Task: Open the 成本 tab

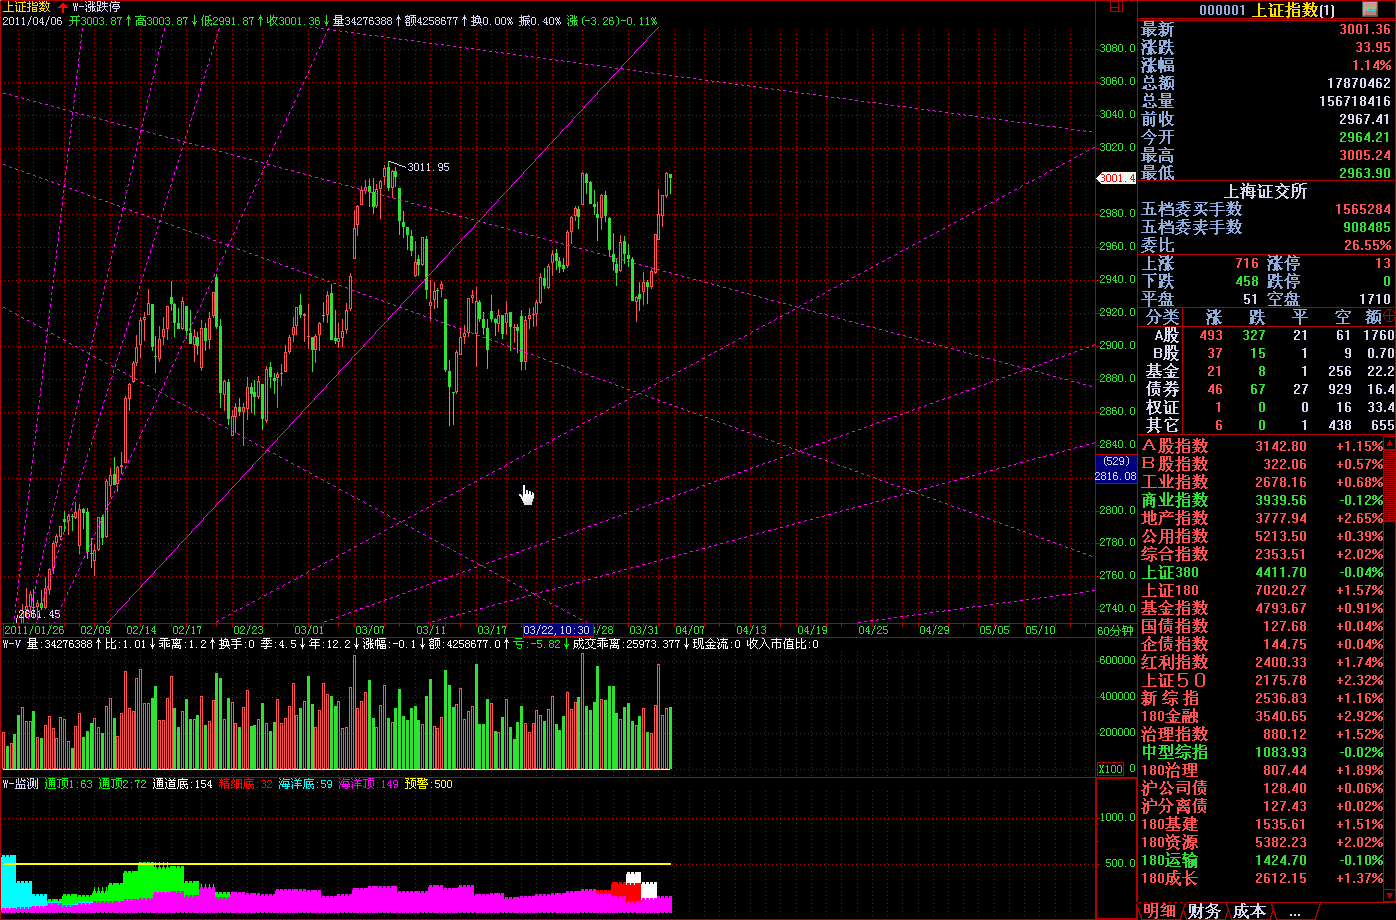Action: pyautogui.click(x=1249, y=910)
